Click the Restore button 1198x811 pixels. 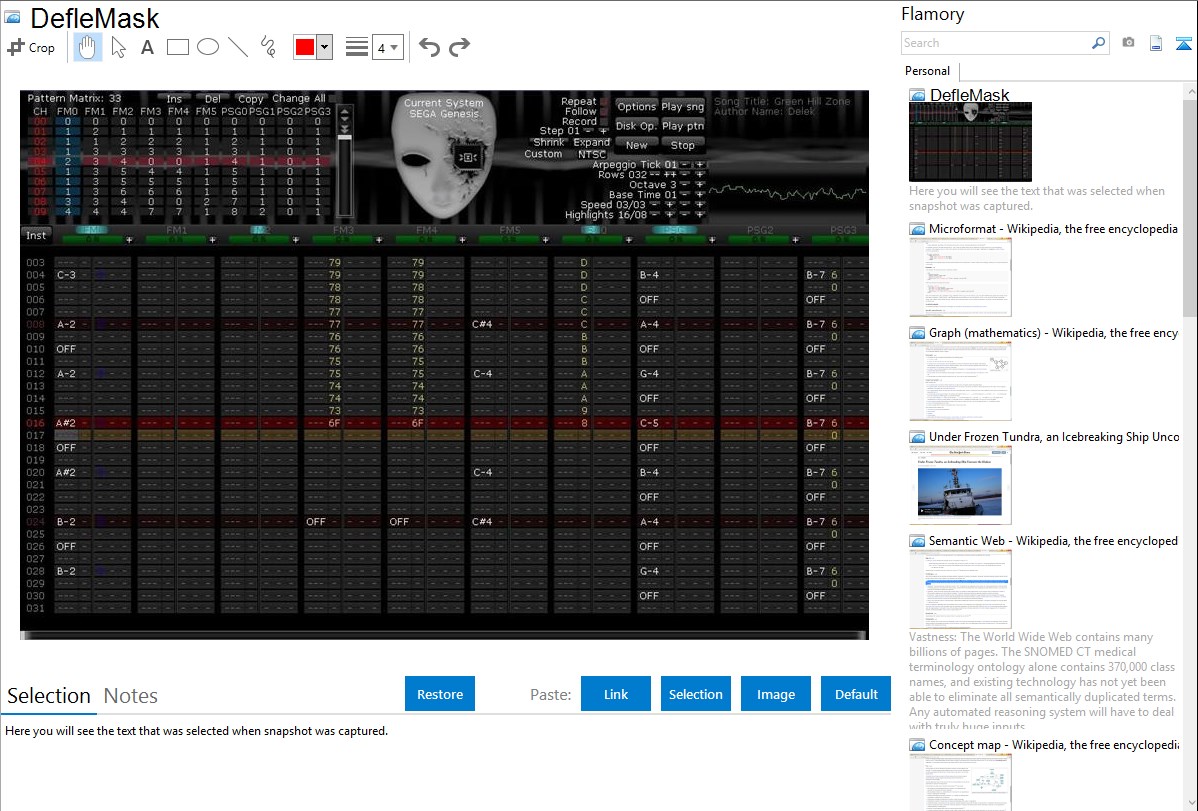pos(440,694)
